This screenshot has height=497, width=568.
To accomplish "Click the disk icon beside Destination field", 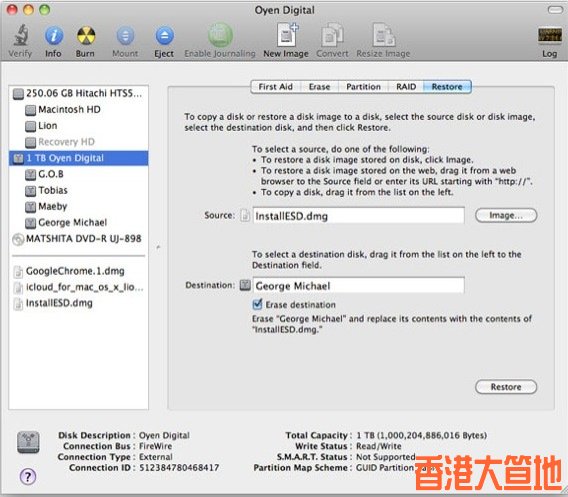I will tap(245, 285).
